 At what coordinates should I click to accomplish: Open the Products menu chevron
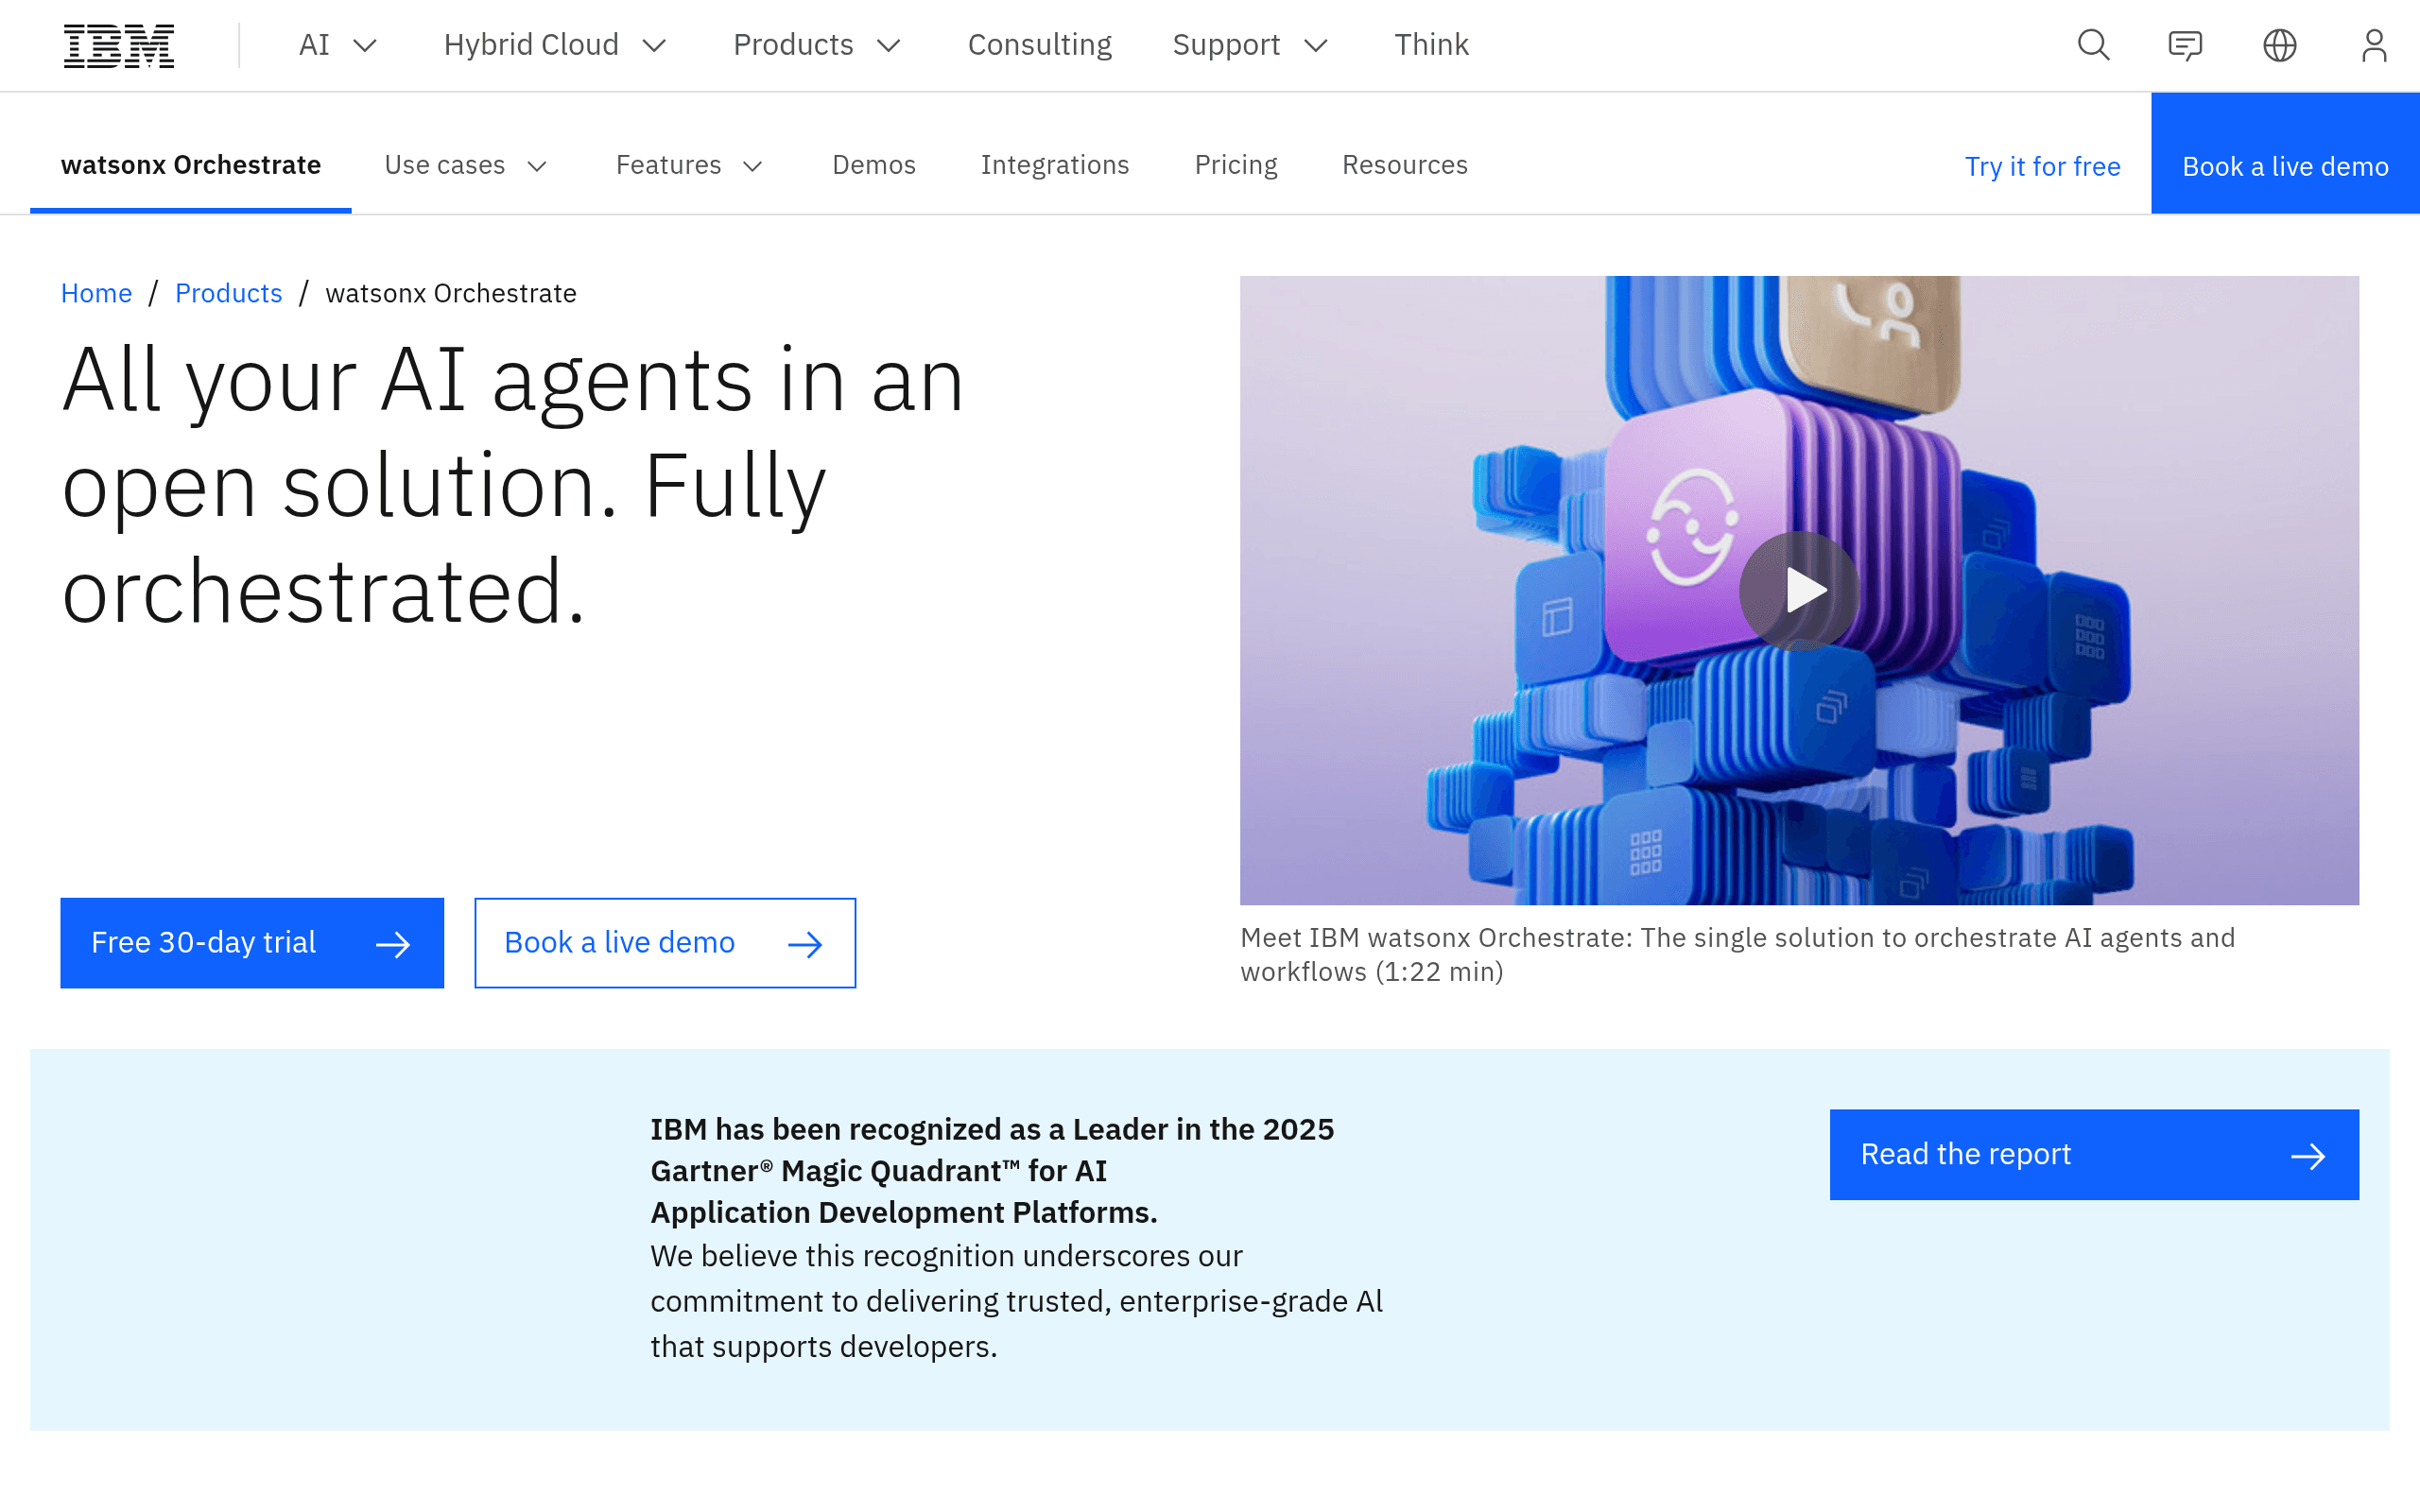[x=890, y=45]
